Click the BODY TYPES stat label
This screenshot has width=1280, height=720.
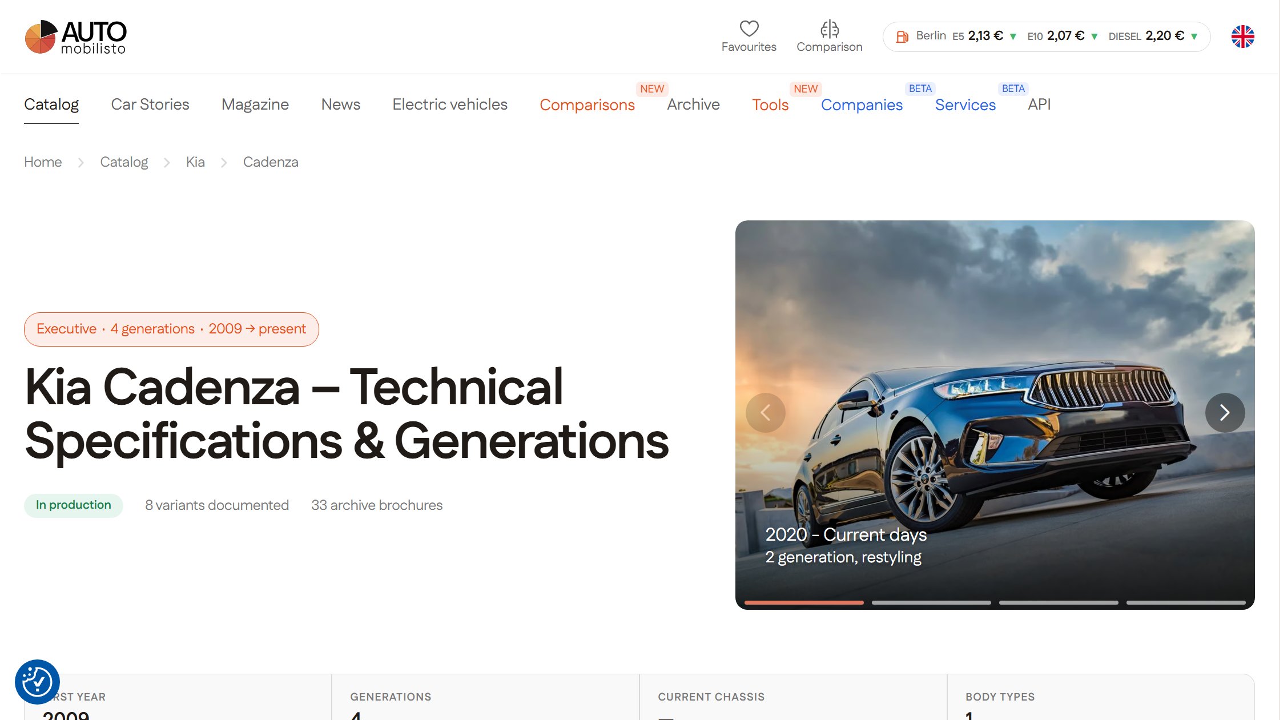tap(1000, 697)
